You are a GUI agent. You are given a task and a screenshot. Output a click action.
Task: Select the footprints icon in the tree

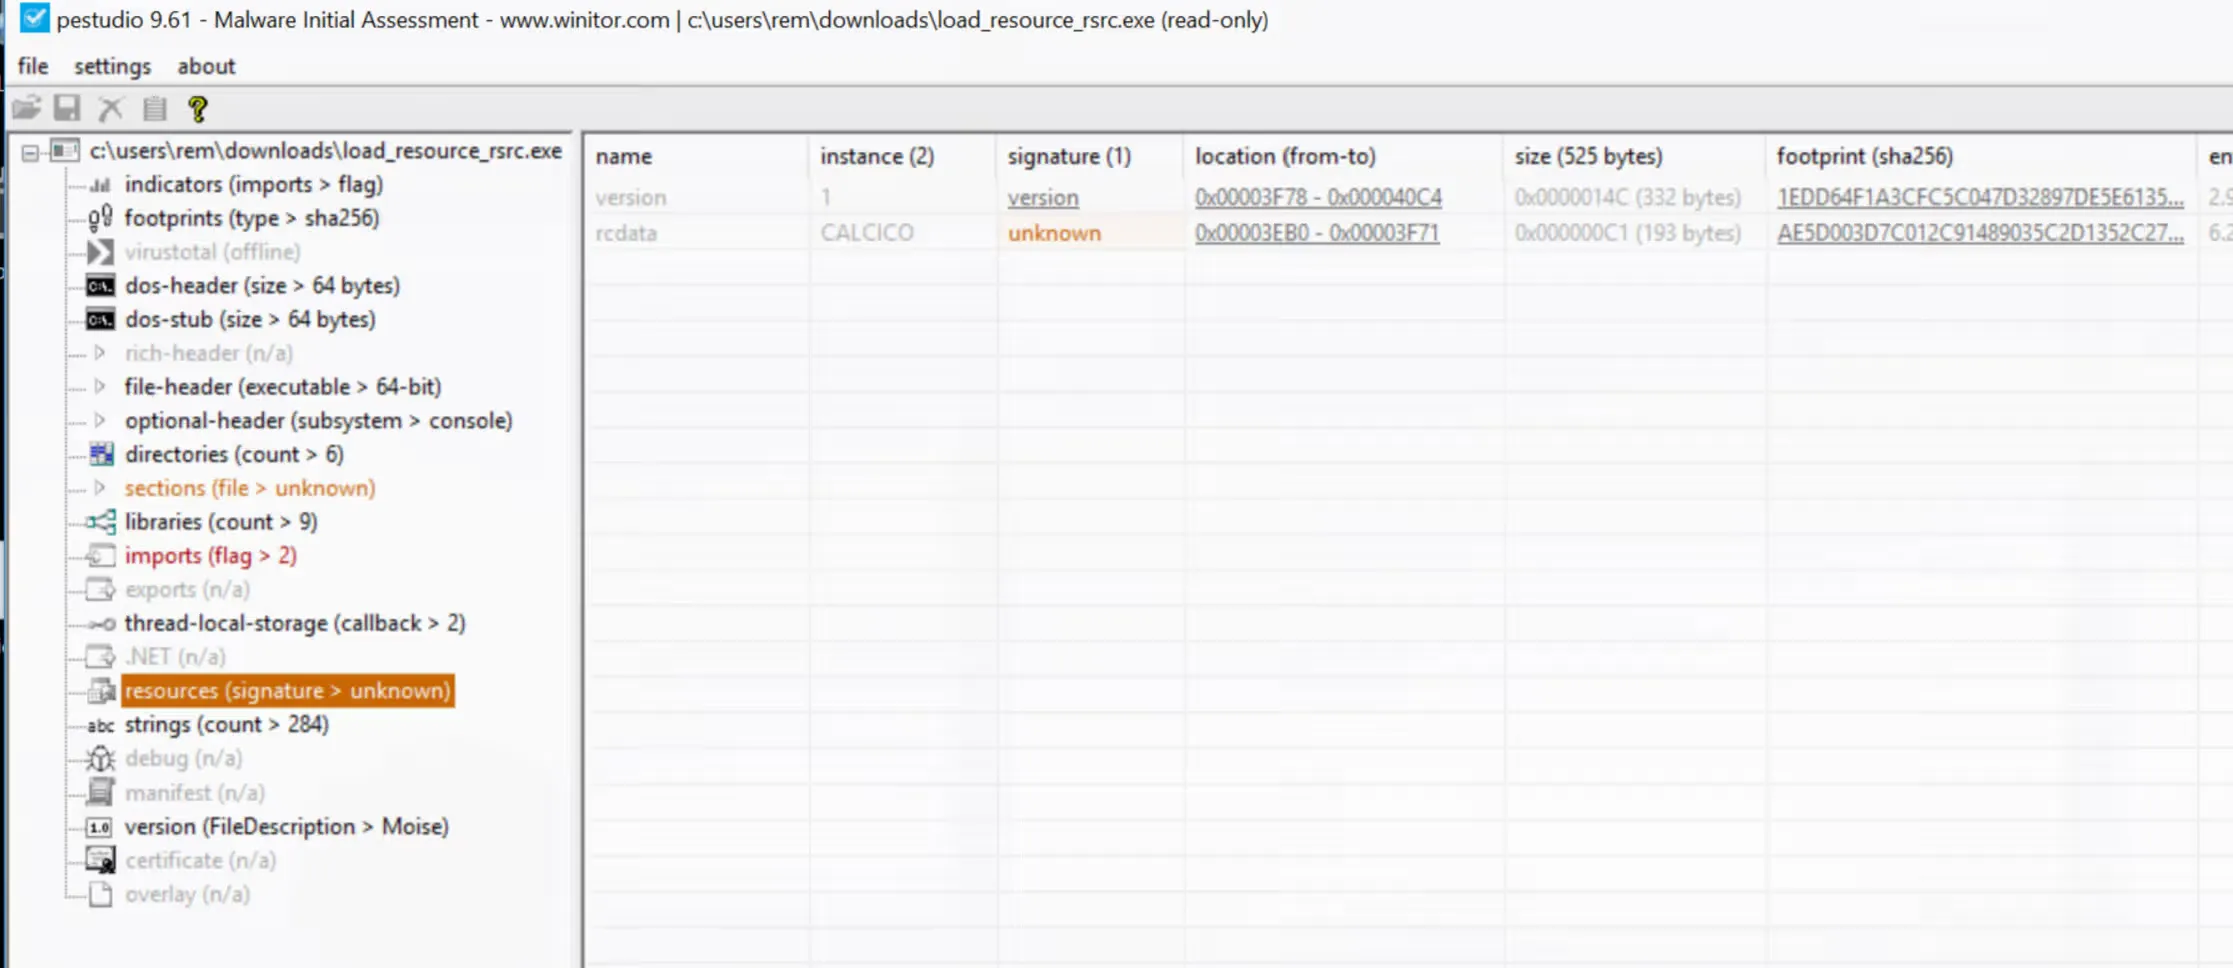coord(100,217)
